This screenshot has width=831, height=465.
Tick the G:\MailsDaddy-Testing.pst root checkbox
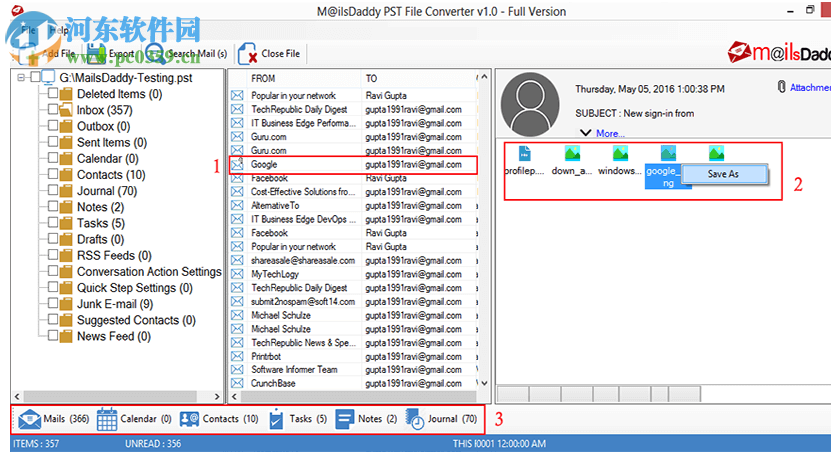tap(35, 77)
